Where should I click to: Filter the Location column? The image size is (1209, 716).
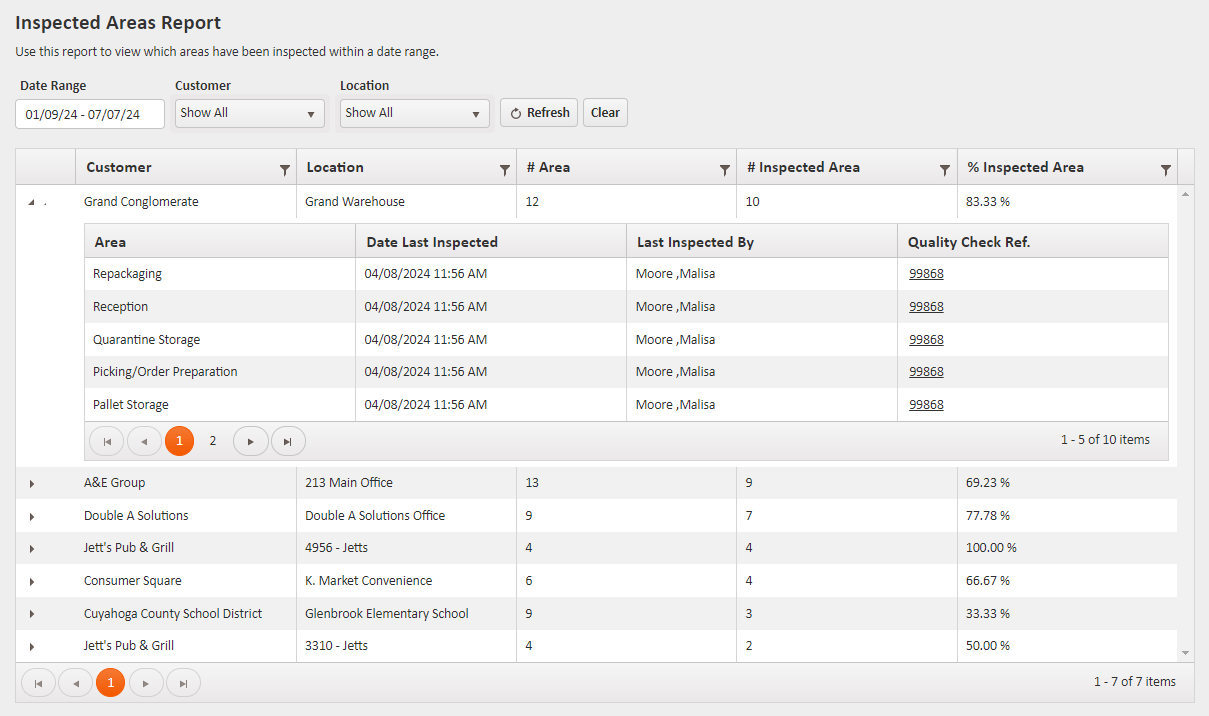504,167
